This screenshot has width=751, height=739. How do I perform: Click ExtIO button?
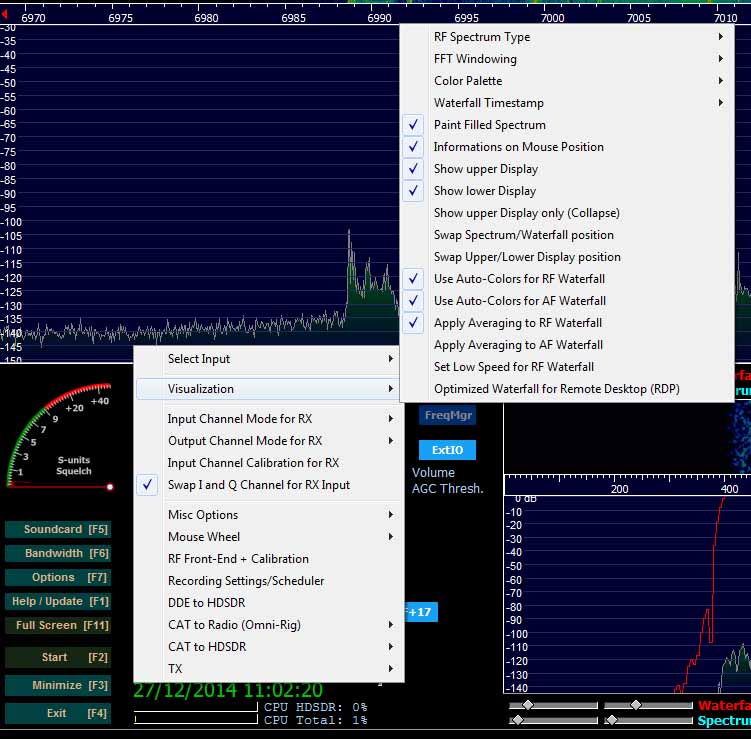447,450
